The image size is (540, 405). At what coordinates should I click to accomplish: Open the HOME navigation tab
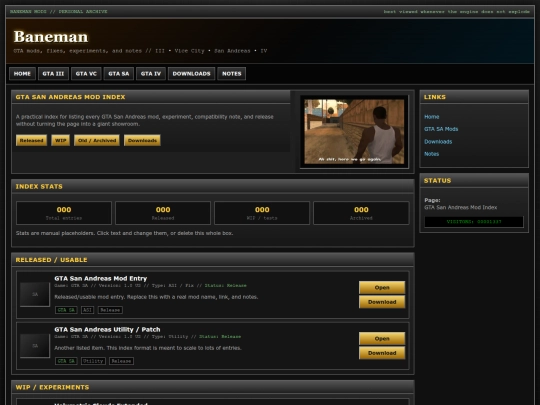[x=22, y=74]
